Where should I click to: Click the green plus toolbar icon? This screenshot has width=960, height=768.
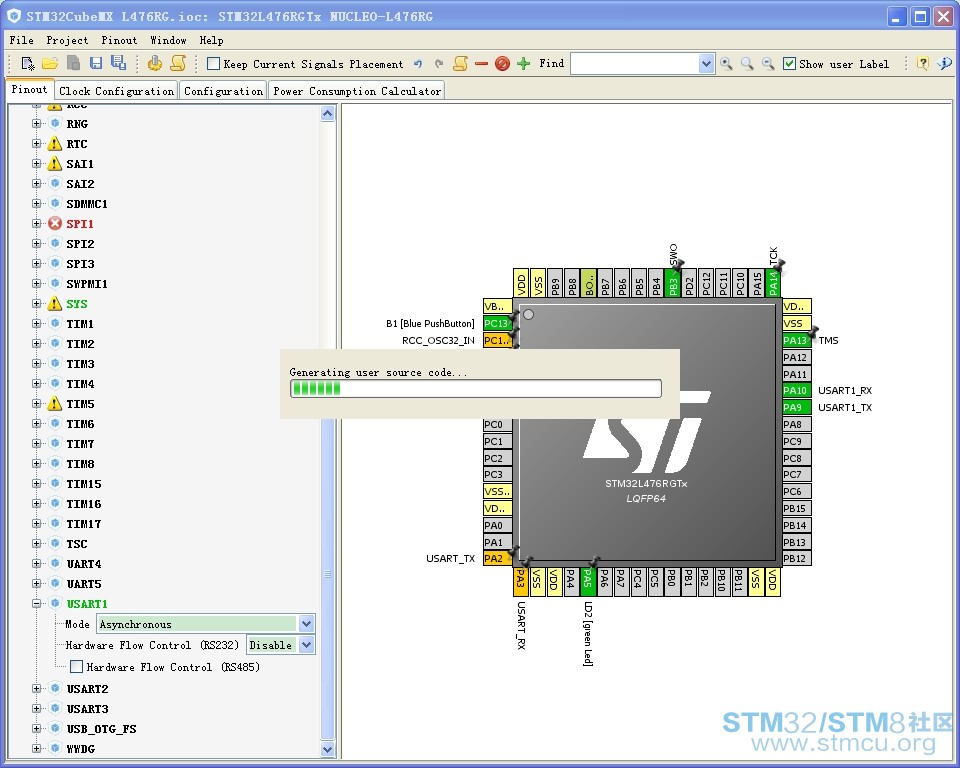click(x=523, y=64)
